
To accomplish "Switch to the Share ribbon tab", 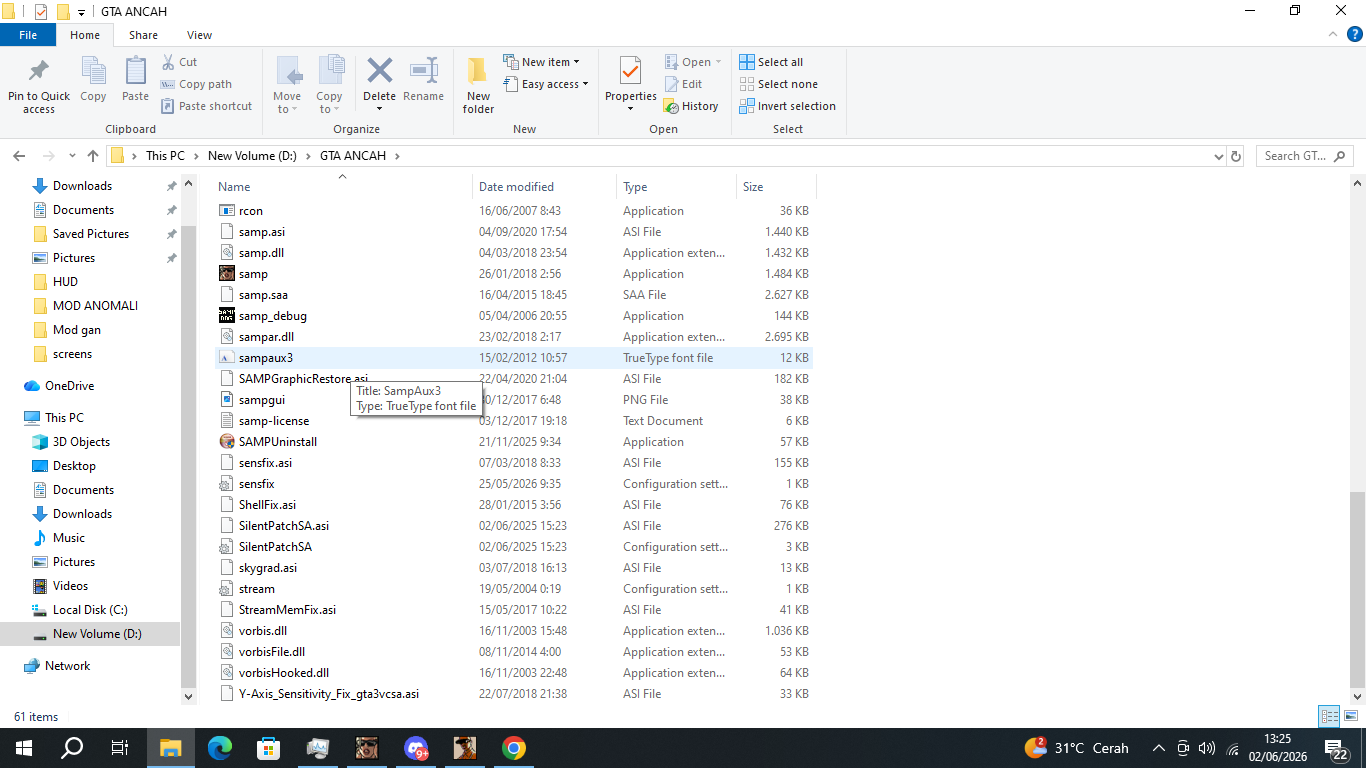I will click(143, 35).
